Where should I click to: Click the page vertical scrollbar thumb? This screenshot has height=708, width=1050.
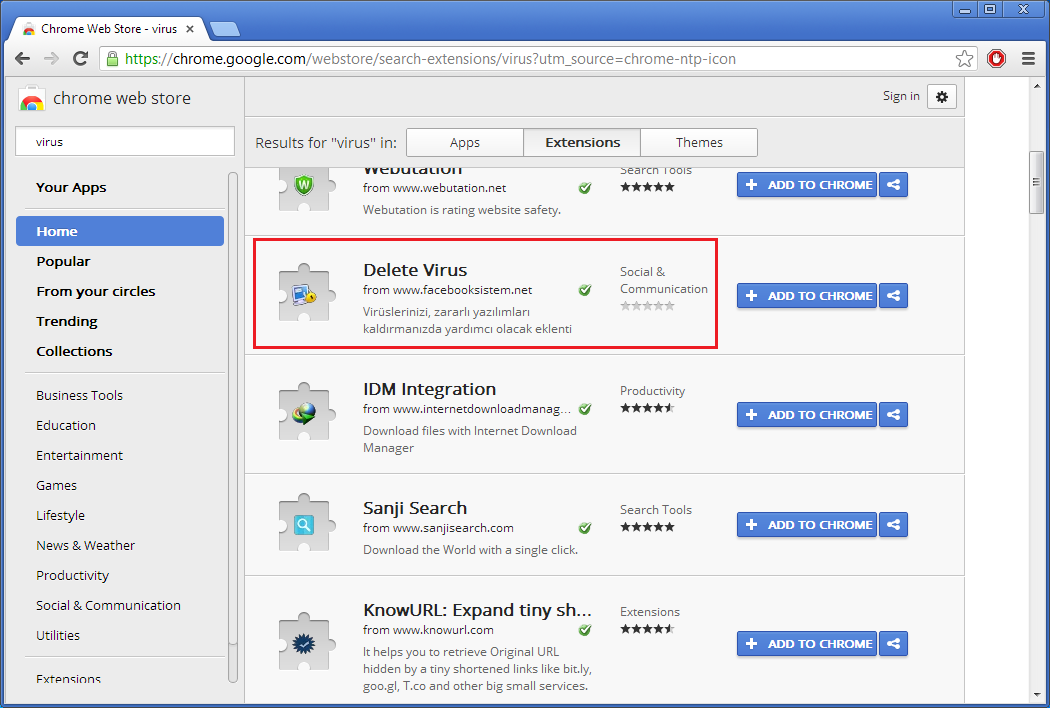click(1036, 182)
